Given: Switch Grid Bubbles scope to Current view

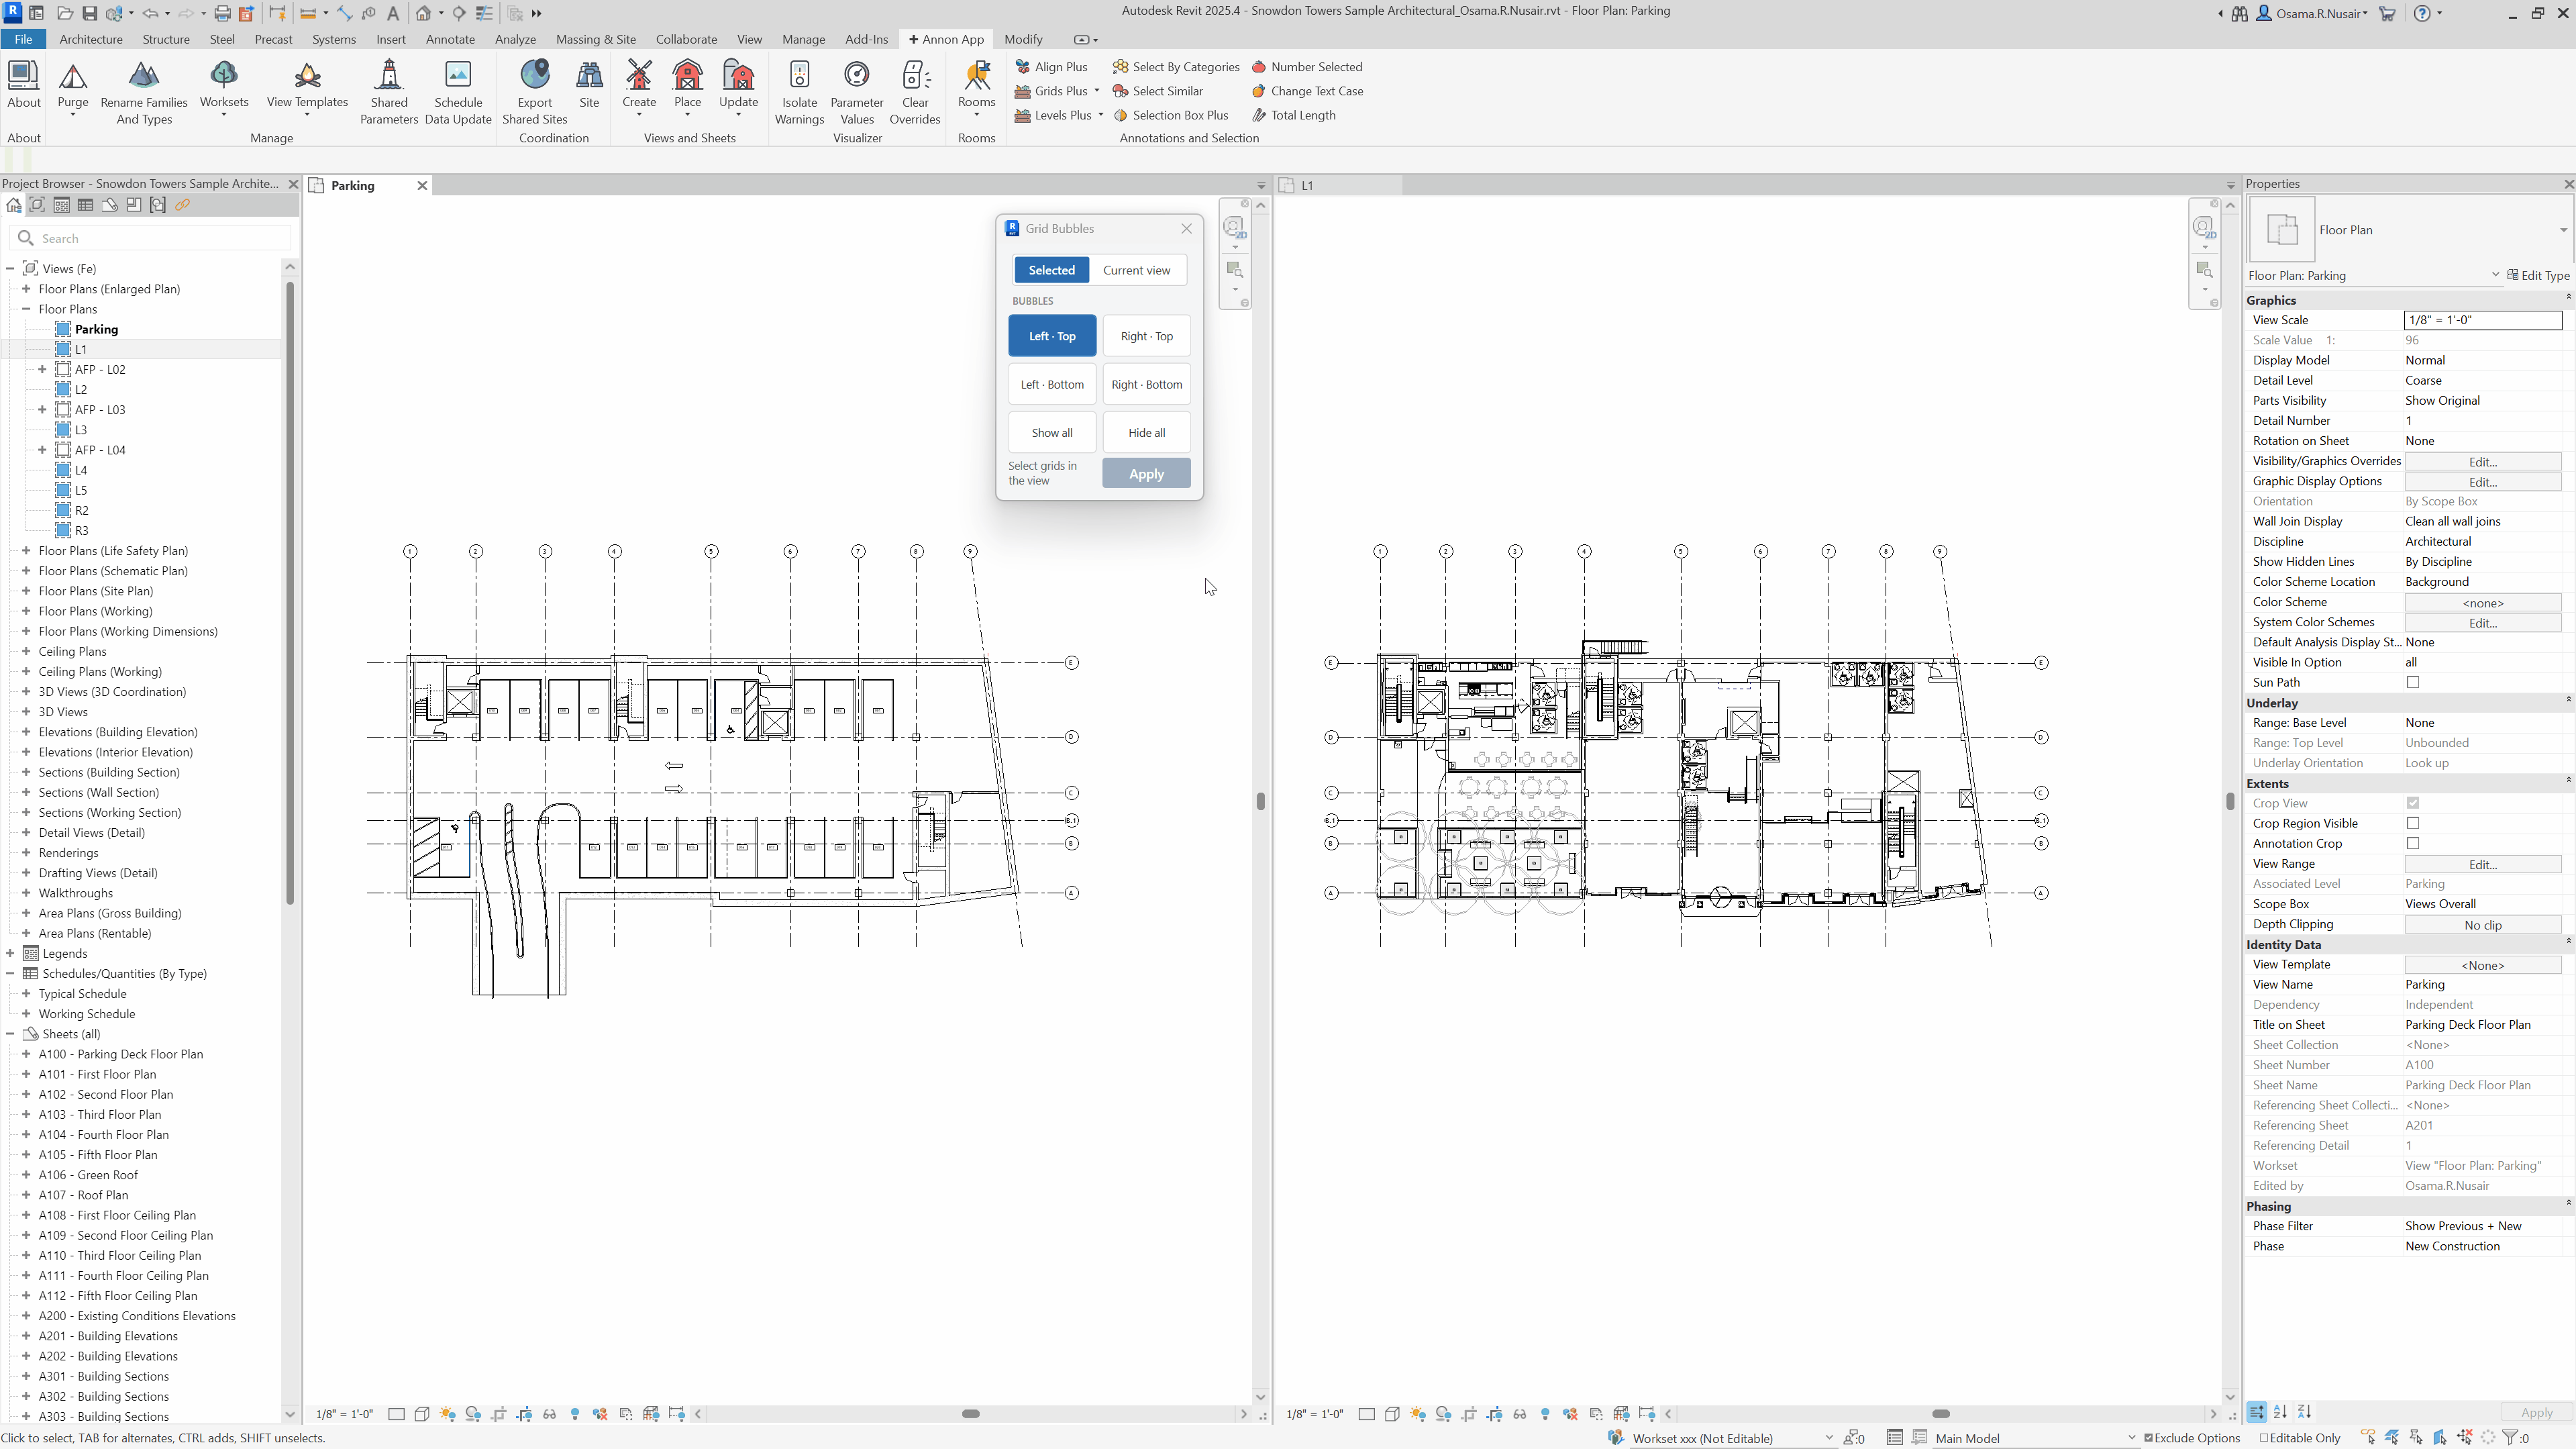Looking at the screenshot, I should 1136,270.
